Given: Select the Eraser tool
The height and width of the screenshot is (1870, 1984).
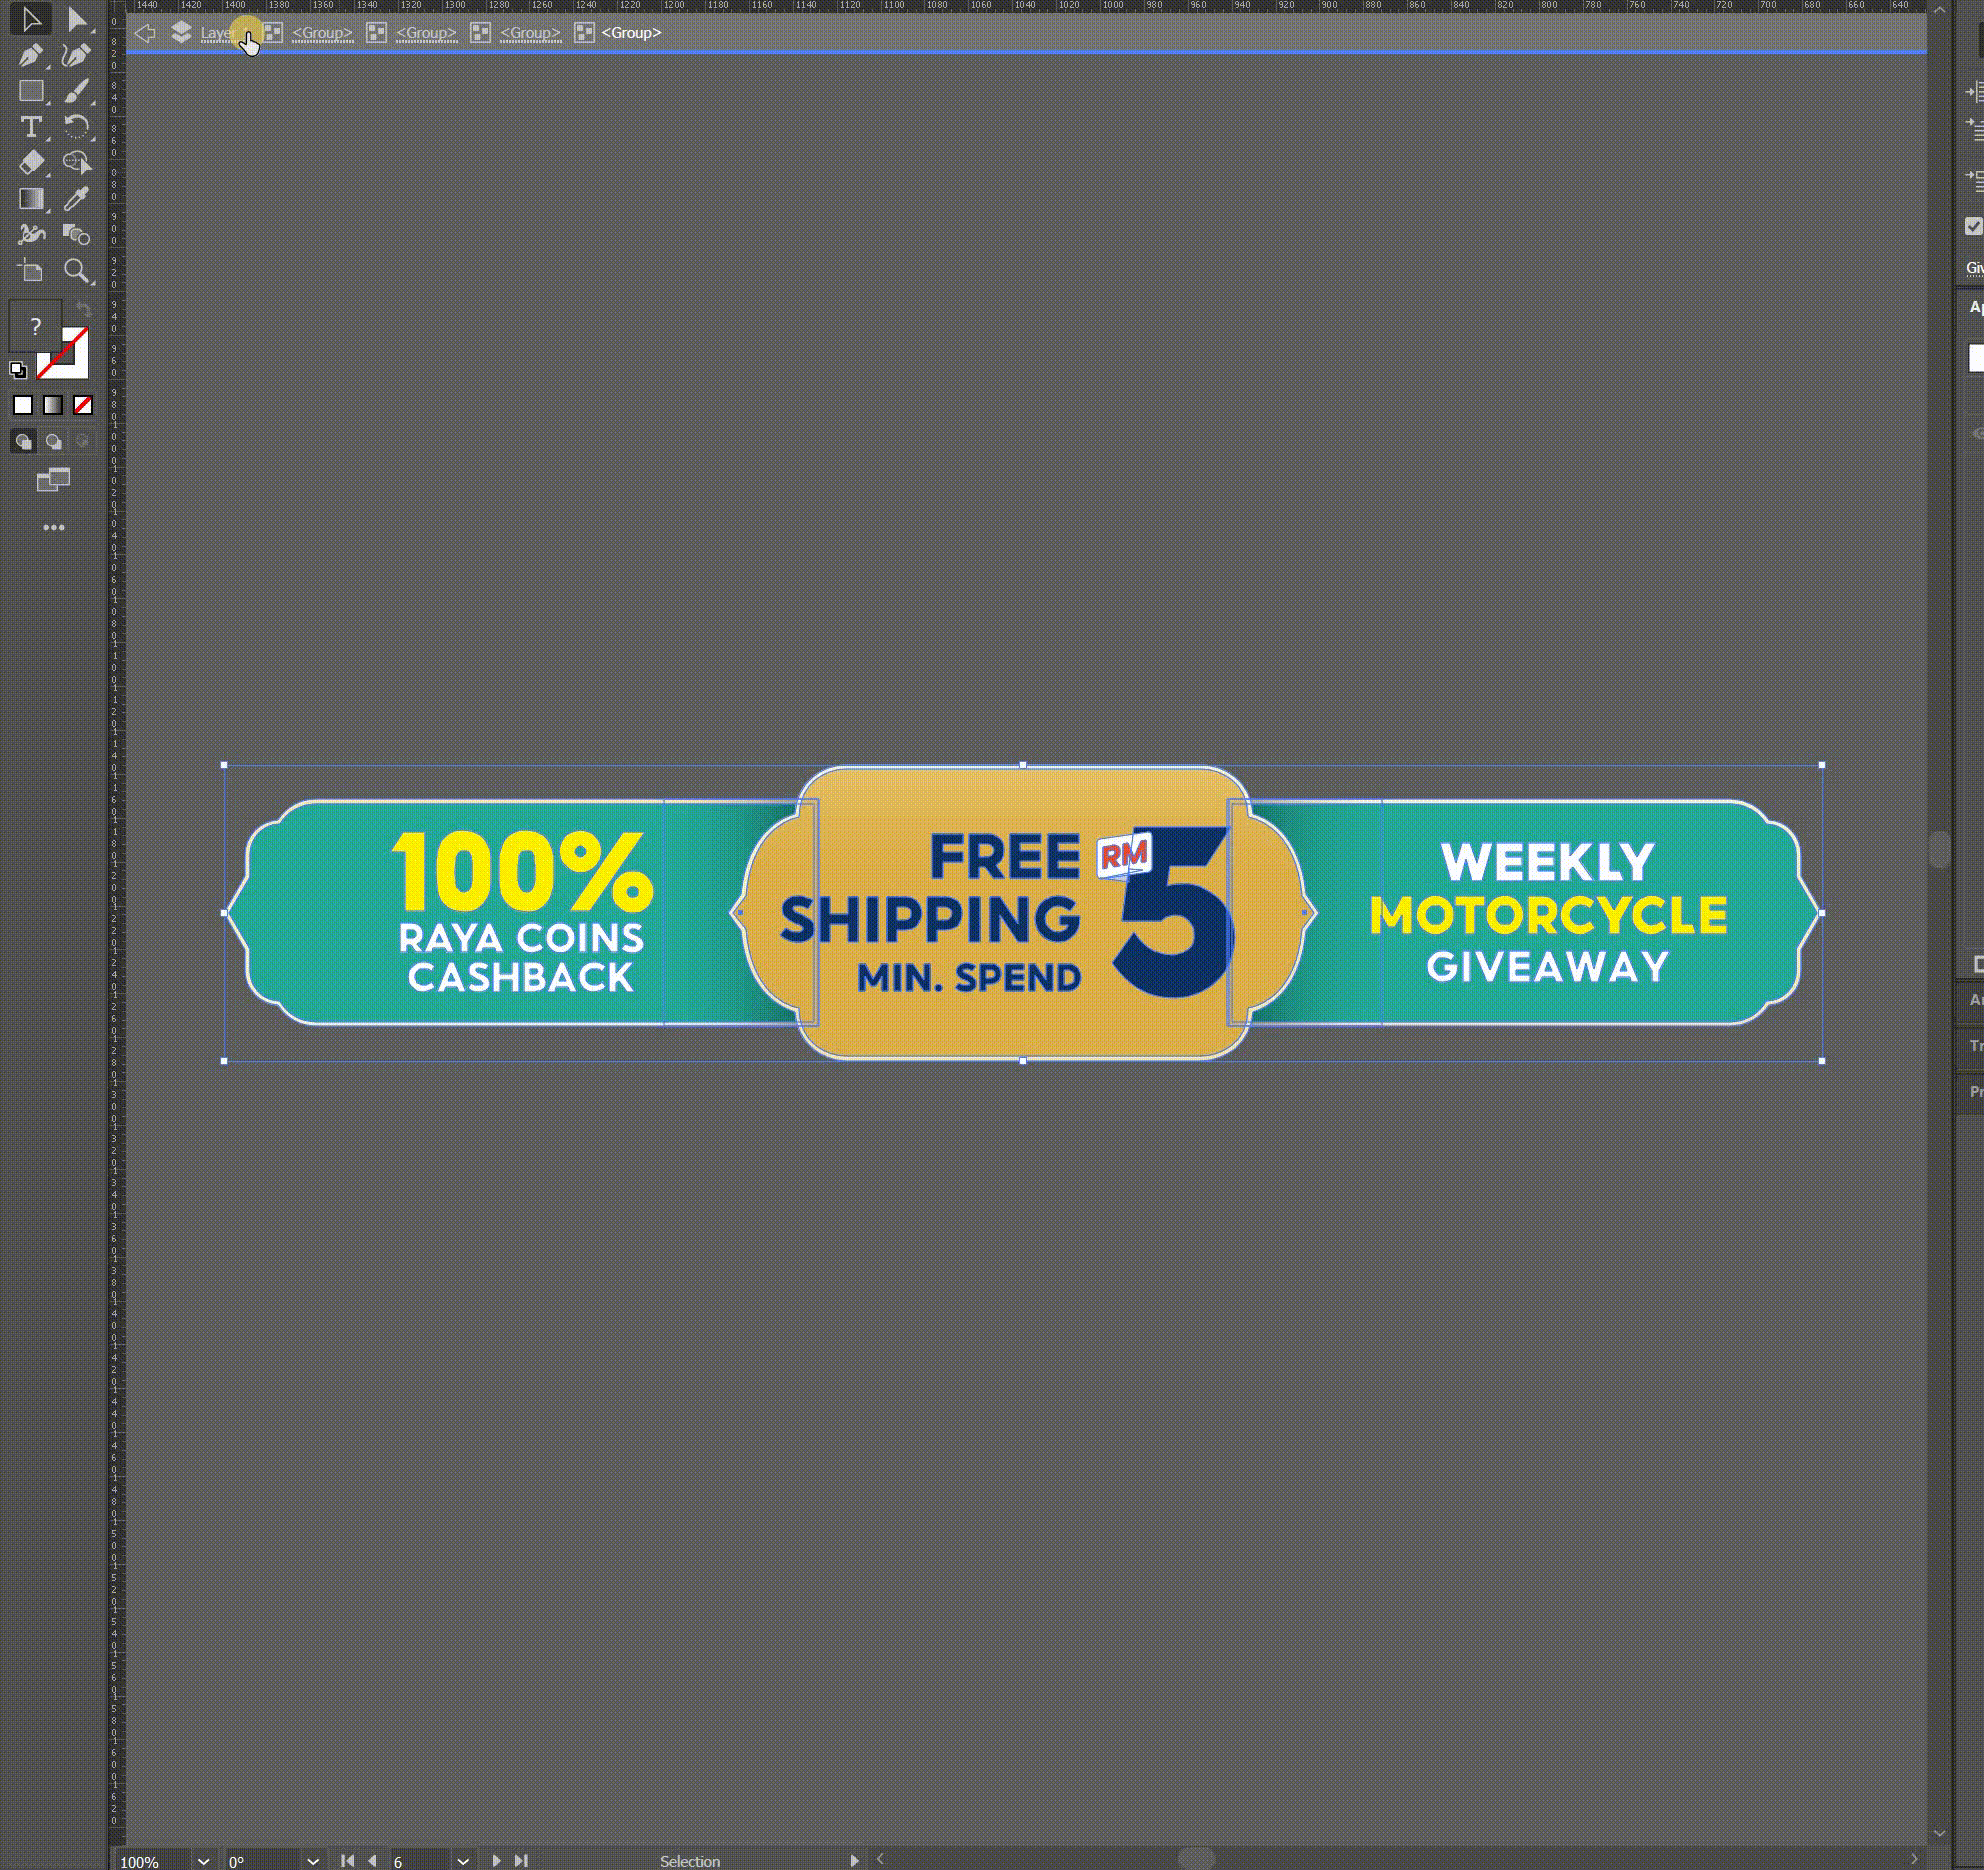Looking at the screenshot, I should pos(30,162).
